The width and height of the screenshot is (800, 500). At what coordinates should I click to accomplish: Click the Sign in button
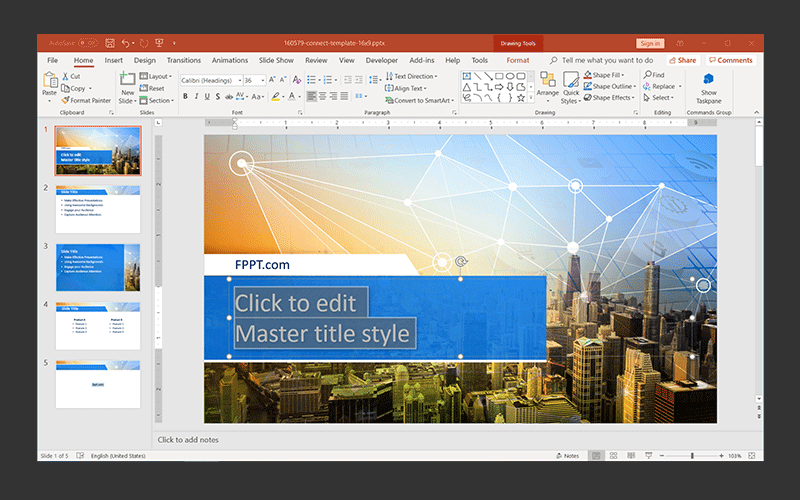coord(650,43)
